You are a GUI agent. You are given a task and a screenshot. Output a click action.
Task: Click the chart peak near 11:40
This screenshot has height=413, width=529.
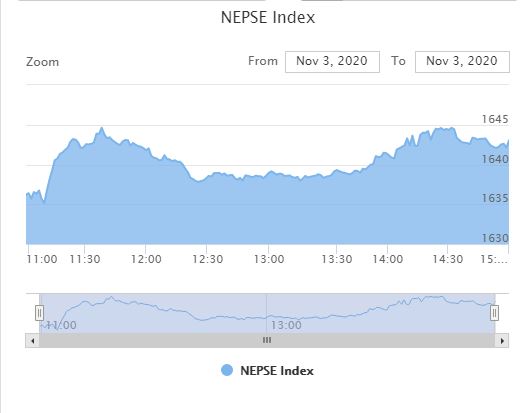(x=102, y=128)
